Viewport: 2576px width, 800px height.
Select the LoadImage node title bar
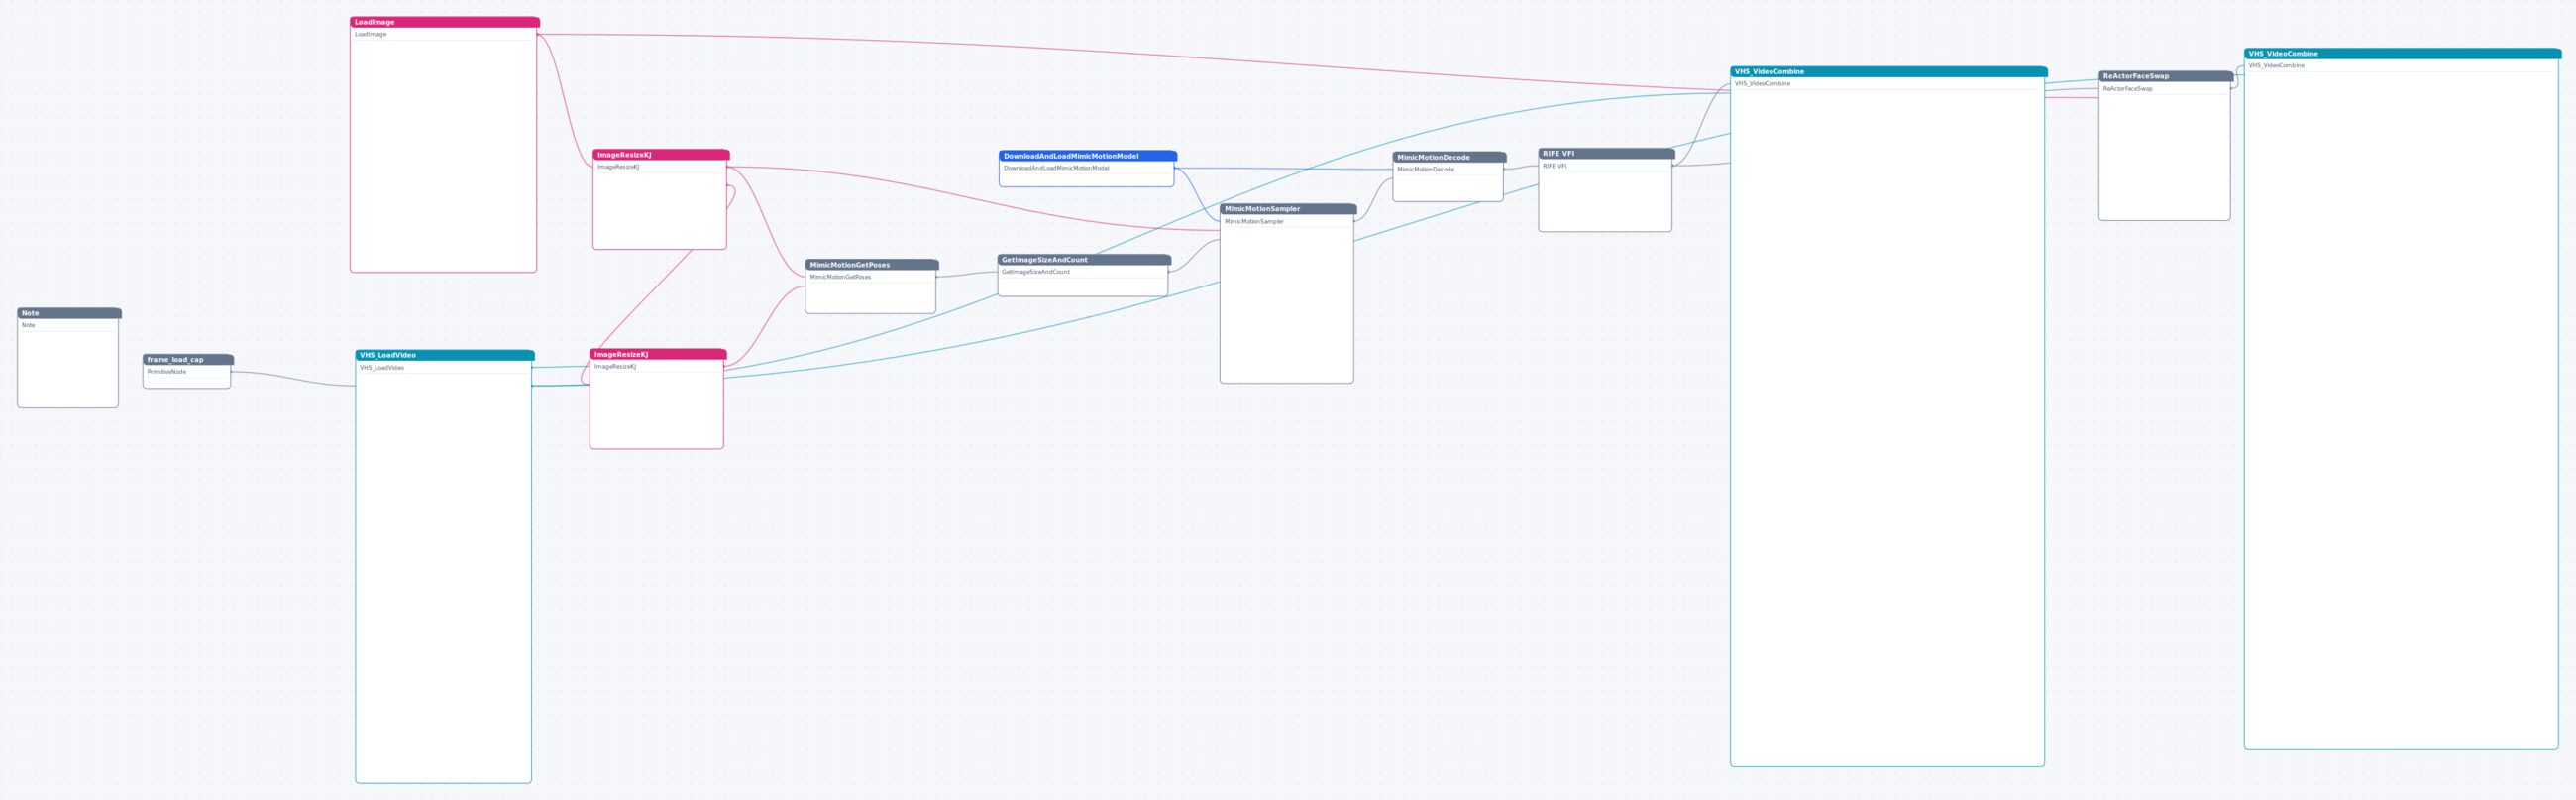coord(445,22)
